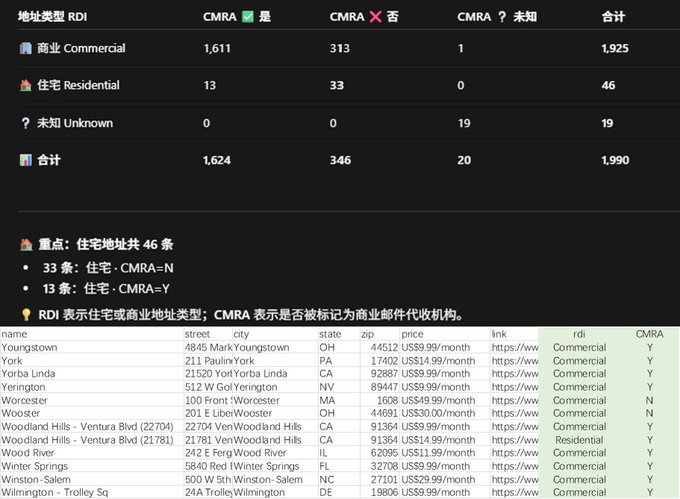680x499 pixels.
Task: Open the link in the York row
Action: (x=514, y=361)
